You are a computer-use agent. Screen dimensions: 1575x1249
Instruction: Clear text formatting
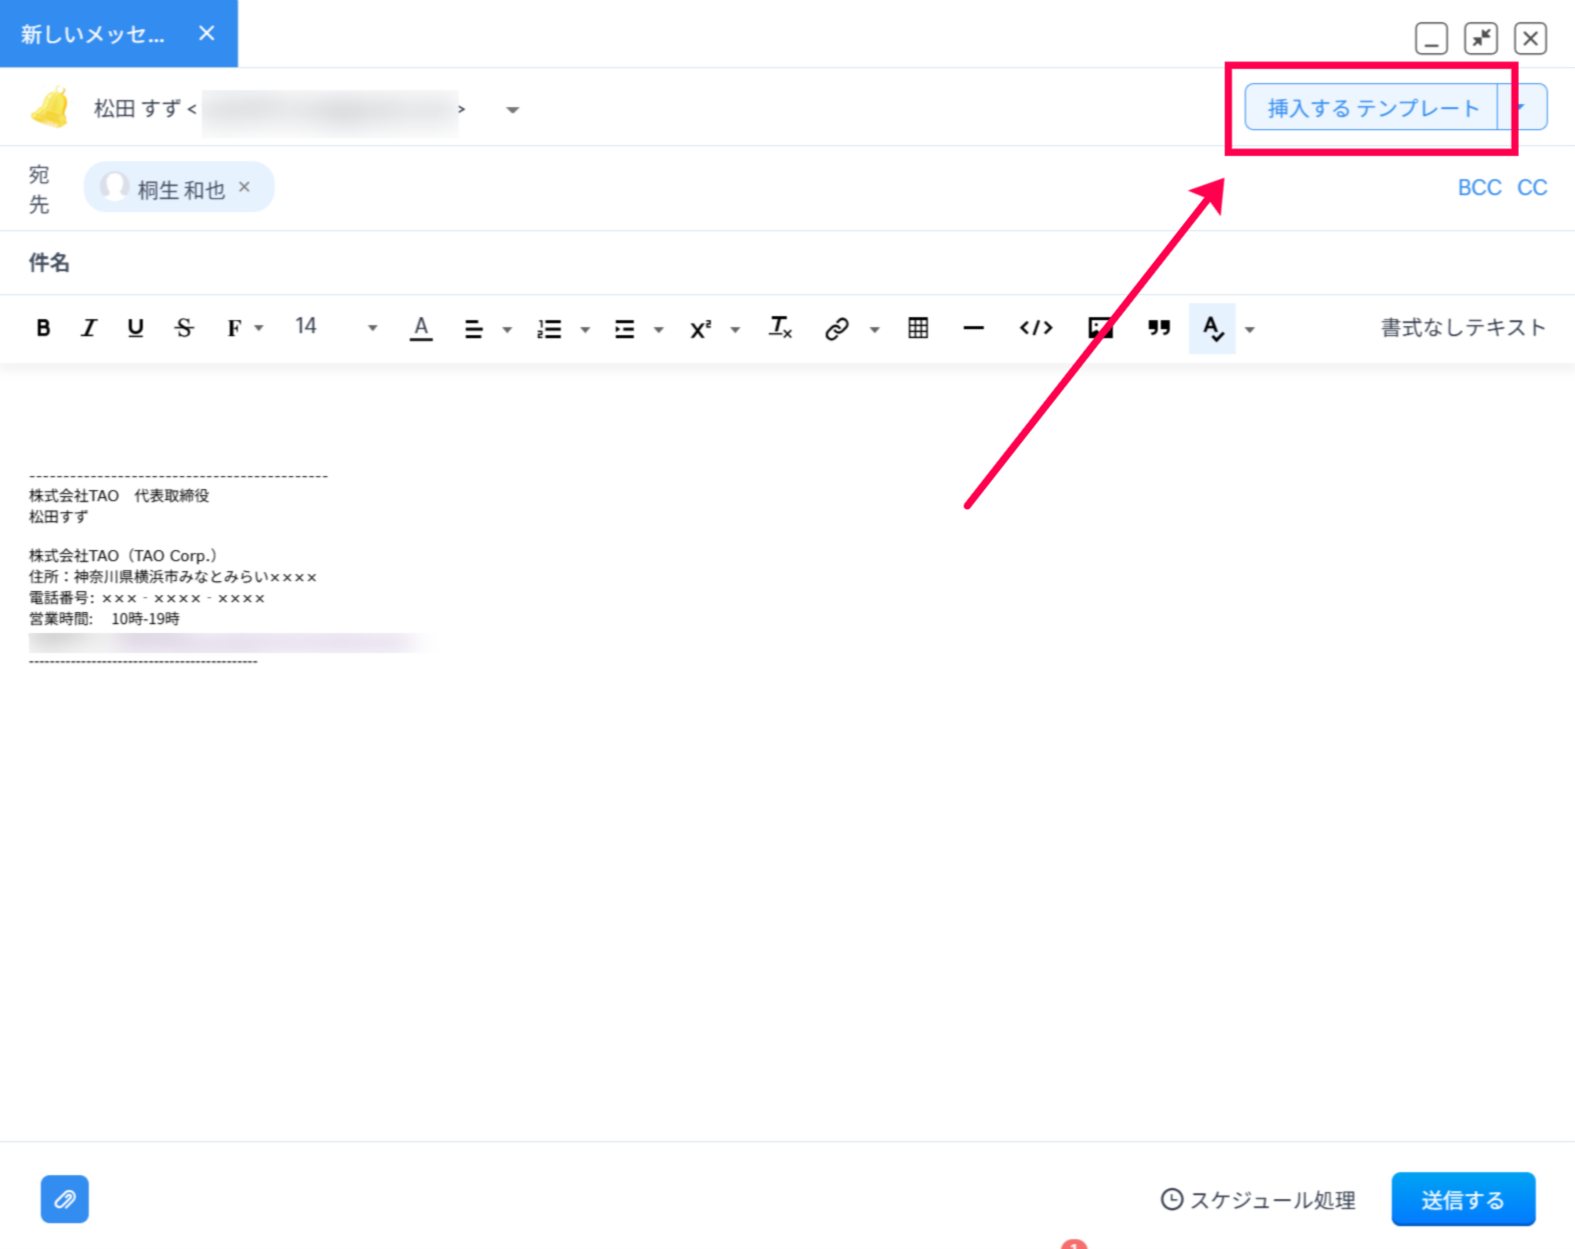point(780,328)
